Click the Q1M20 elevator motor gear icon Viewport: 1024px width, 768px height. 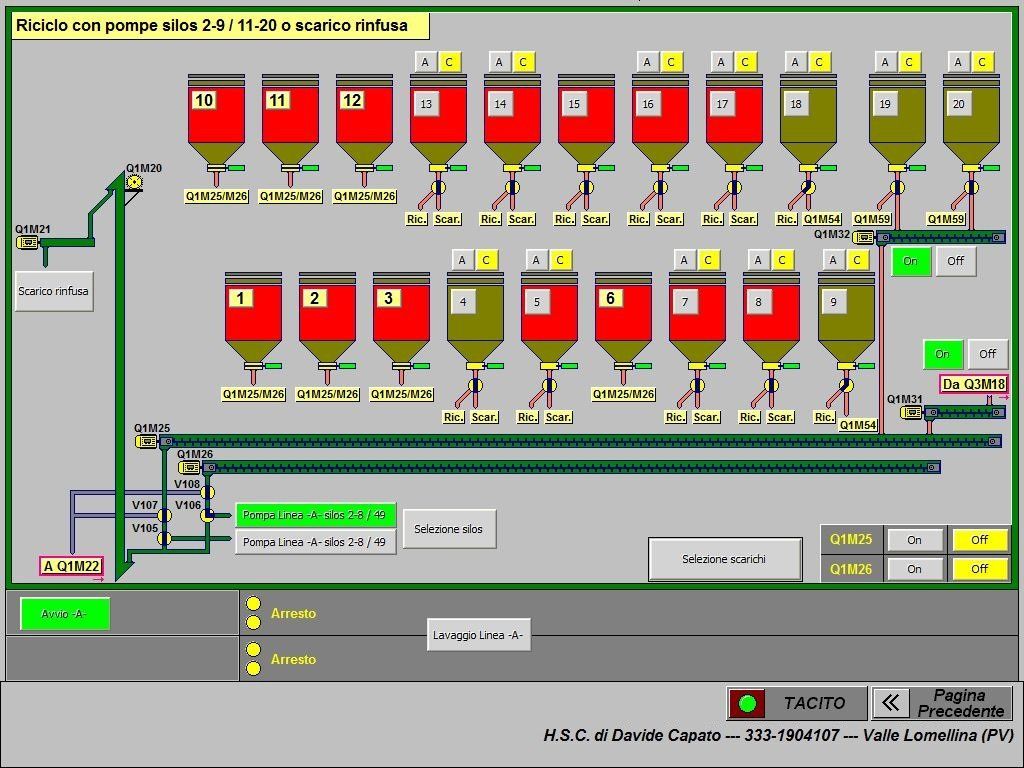134,182
